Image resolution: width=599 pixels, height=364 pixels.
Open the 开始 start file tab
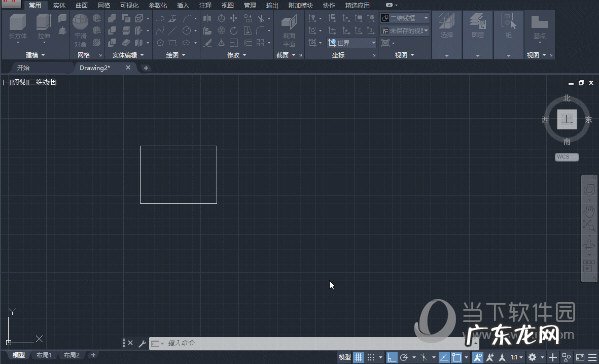click(x=24, y=68)
